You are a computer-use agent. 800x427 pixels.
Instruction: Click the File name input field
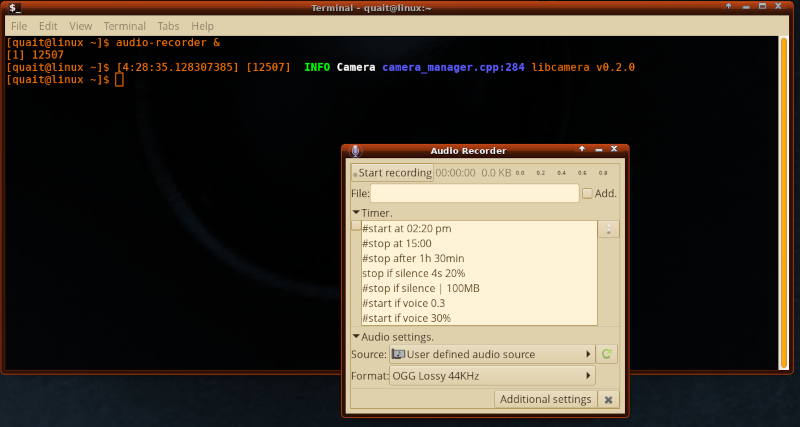click(474, 193)
